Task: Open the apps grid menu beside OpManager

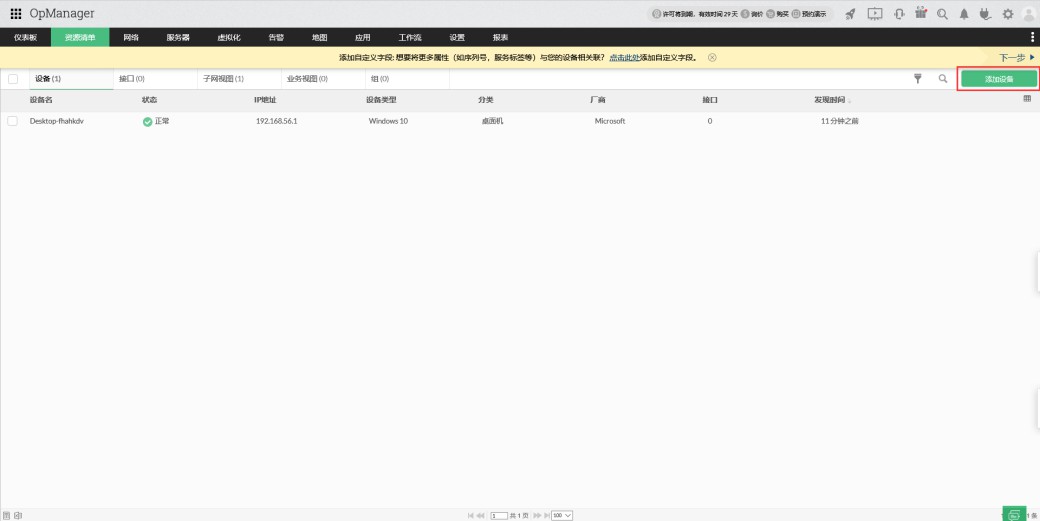Action: (x=16, y=13)
